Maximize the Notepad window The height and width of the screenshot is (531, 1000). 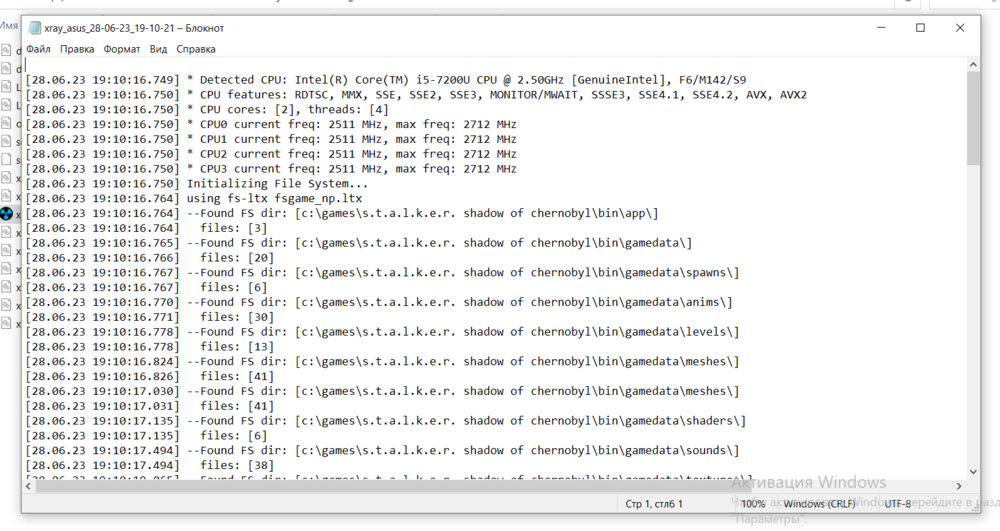(x=920, y=28)
